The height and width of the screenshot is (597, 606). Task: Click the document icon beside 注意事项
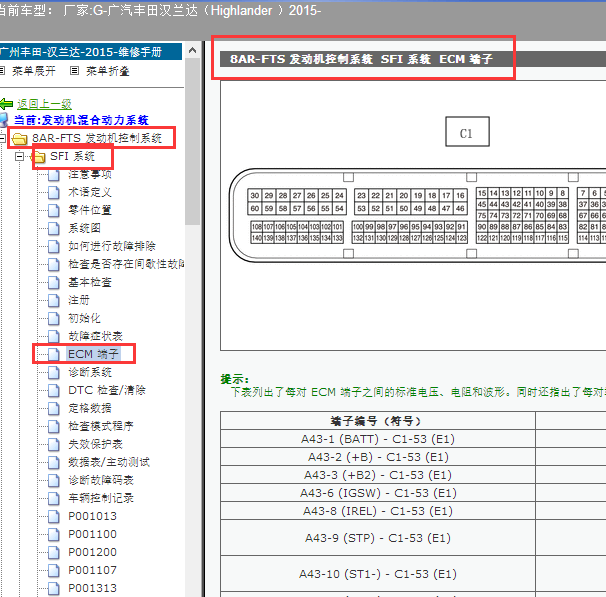pyautogui.click(x=54, y=175)
